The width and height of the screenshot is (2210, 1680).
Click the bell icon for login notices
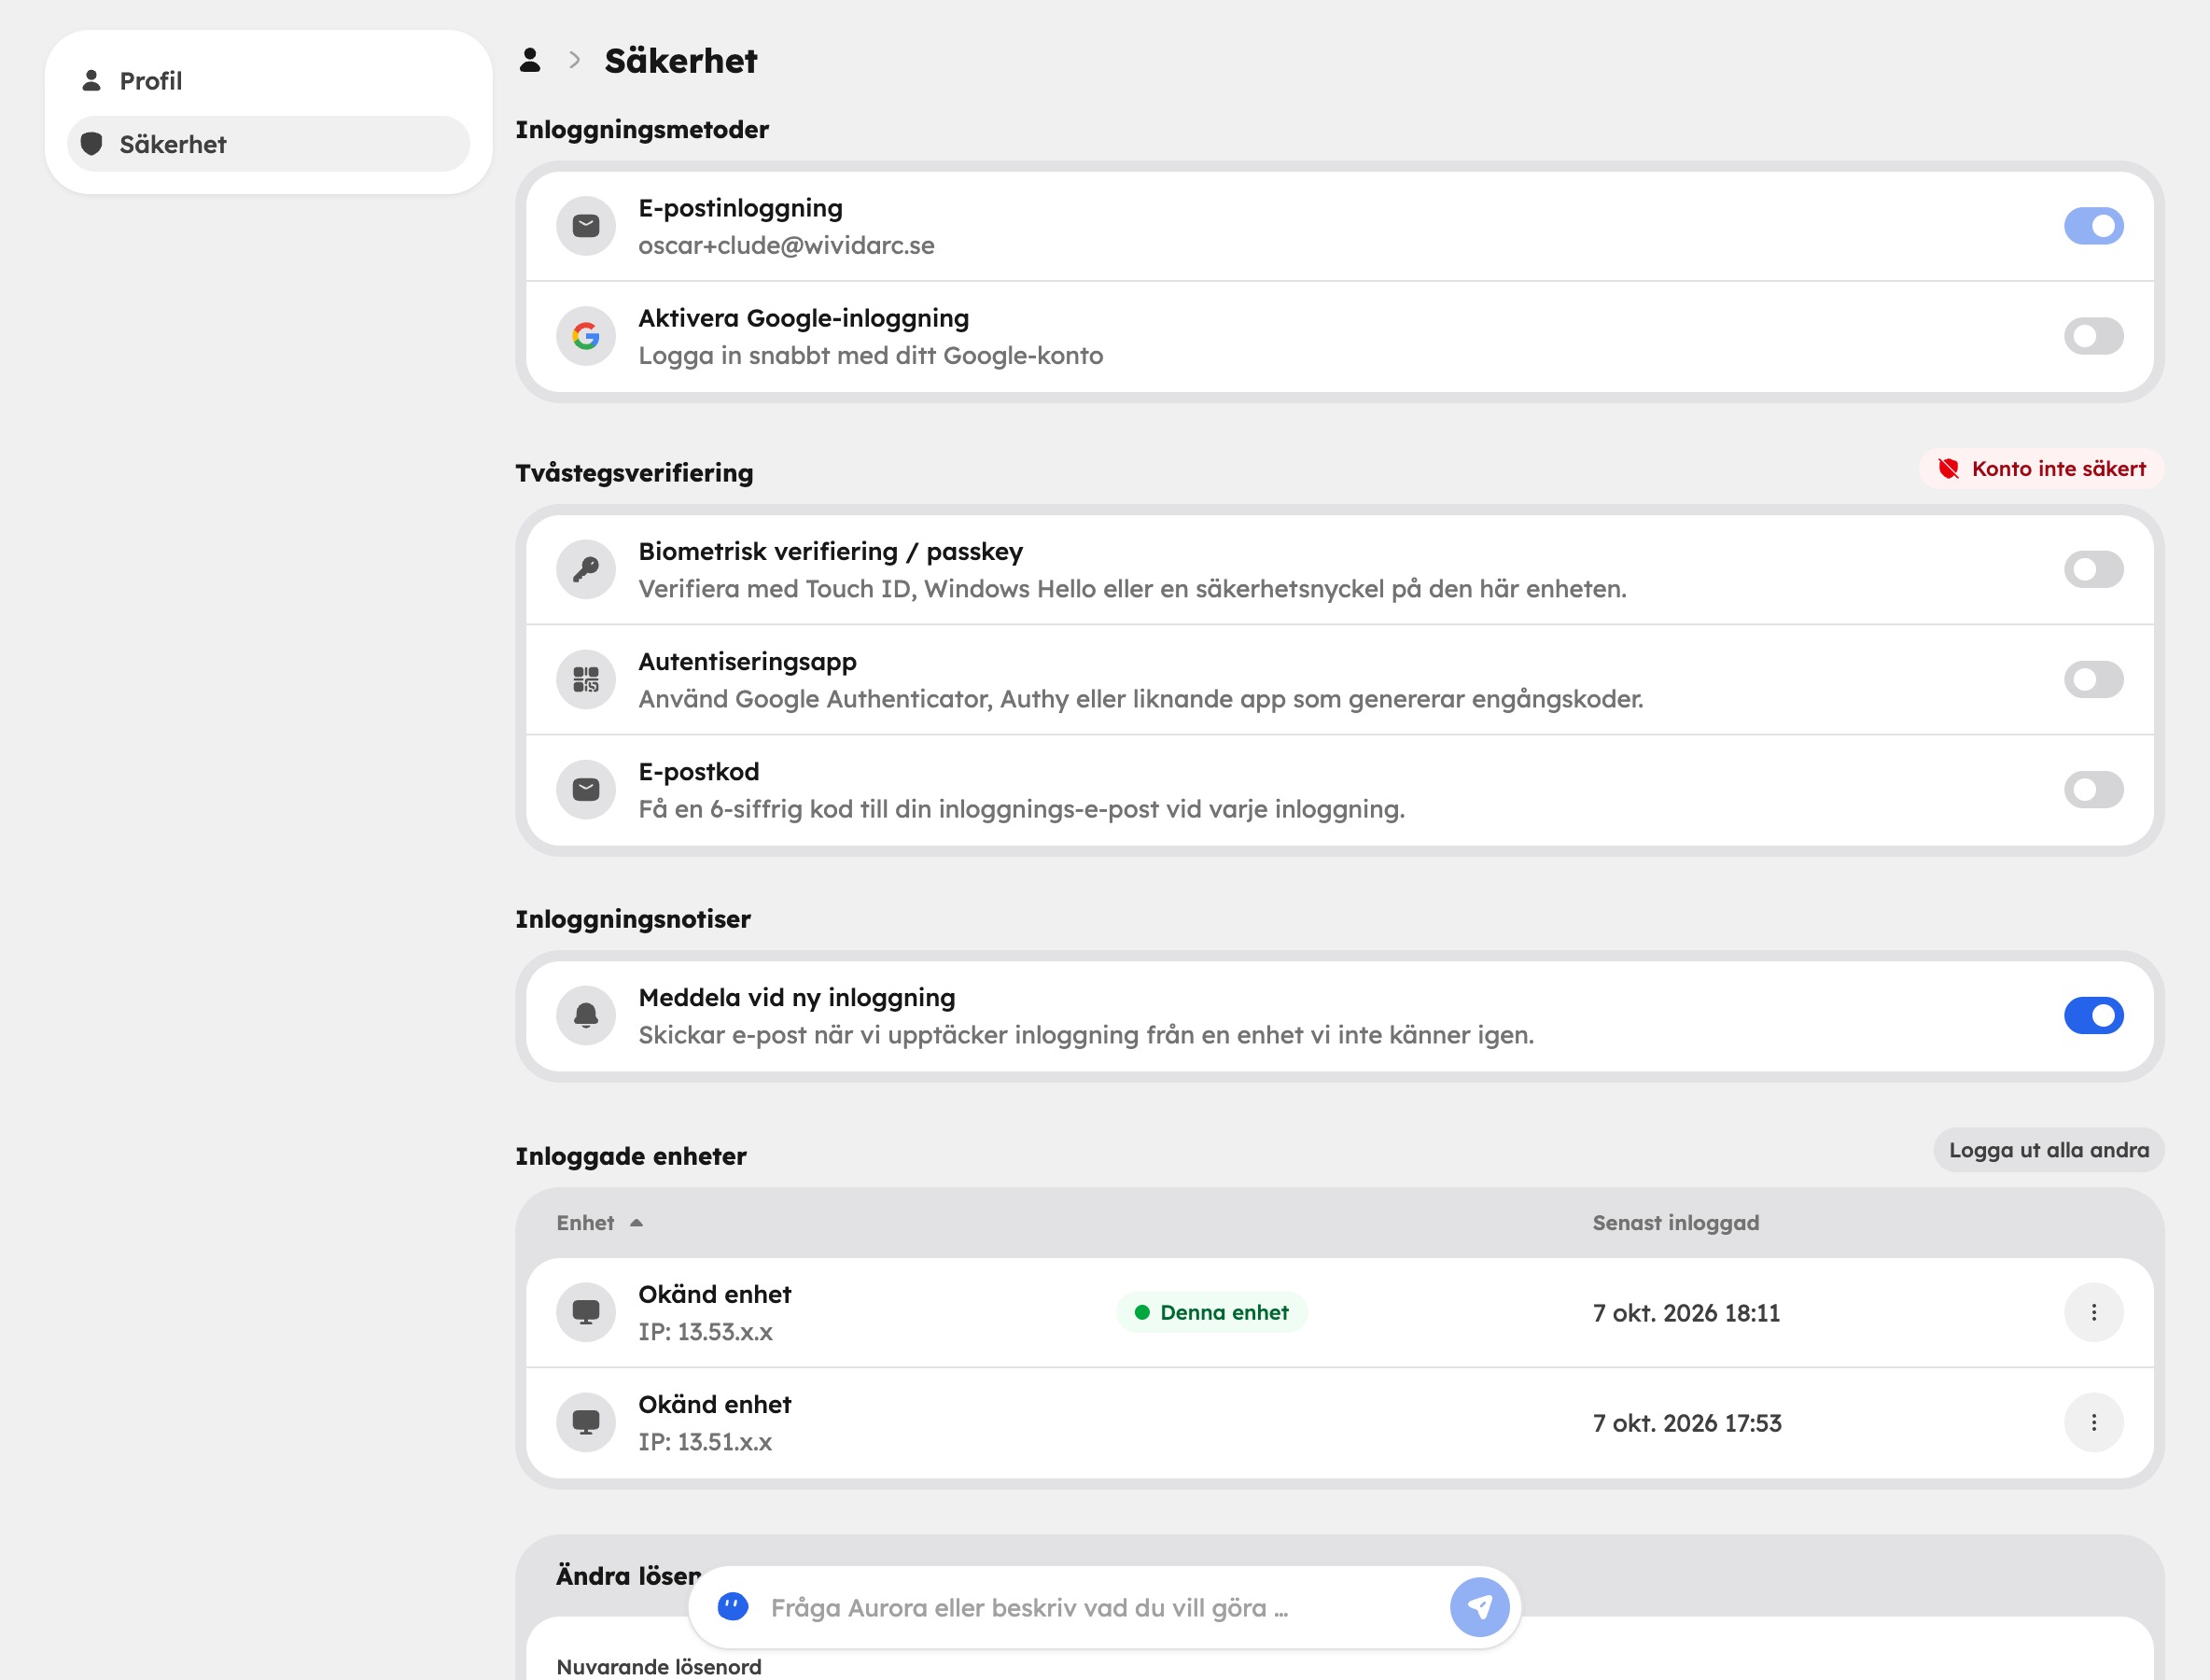tap(586, 1016)
